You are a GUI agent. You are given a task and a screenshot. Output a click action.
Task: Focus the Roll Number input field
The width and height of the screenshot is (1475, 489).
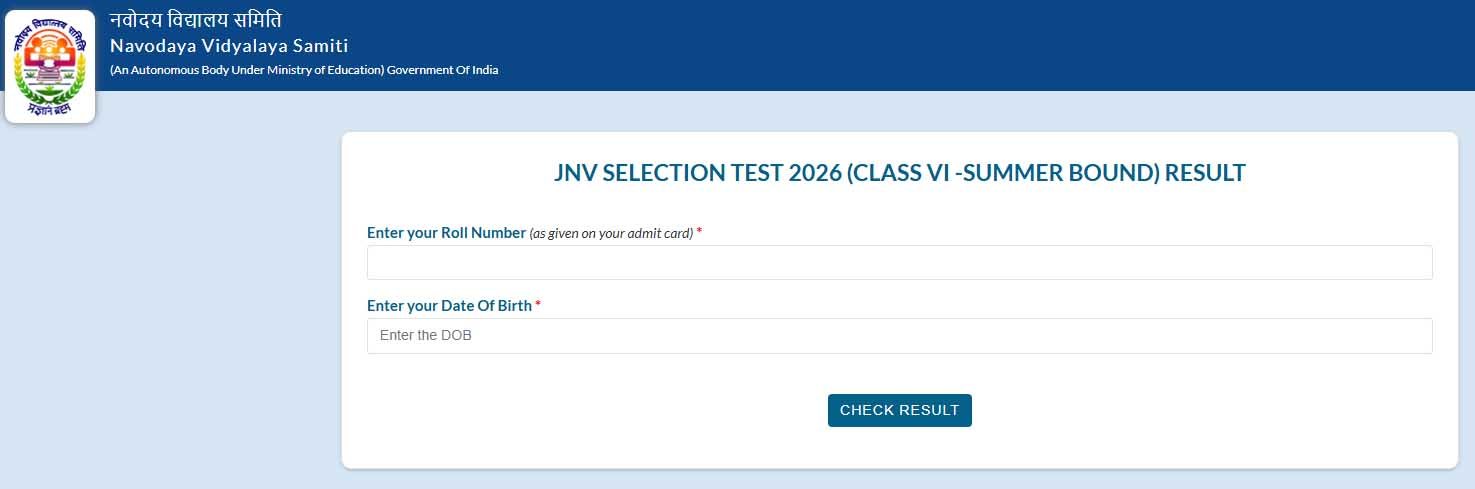coord(899,263)
